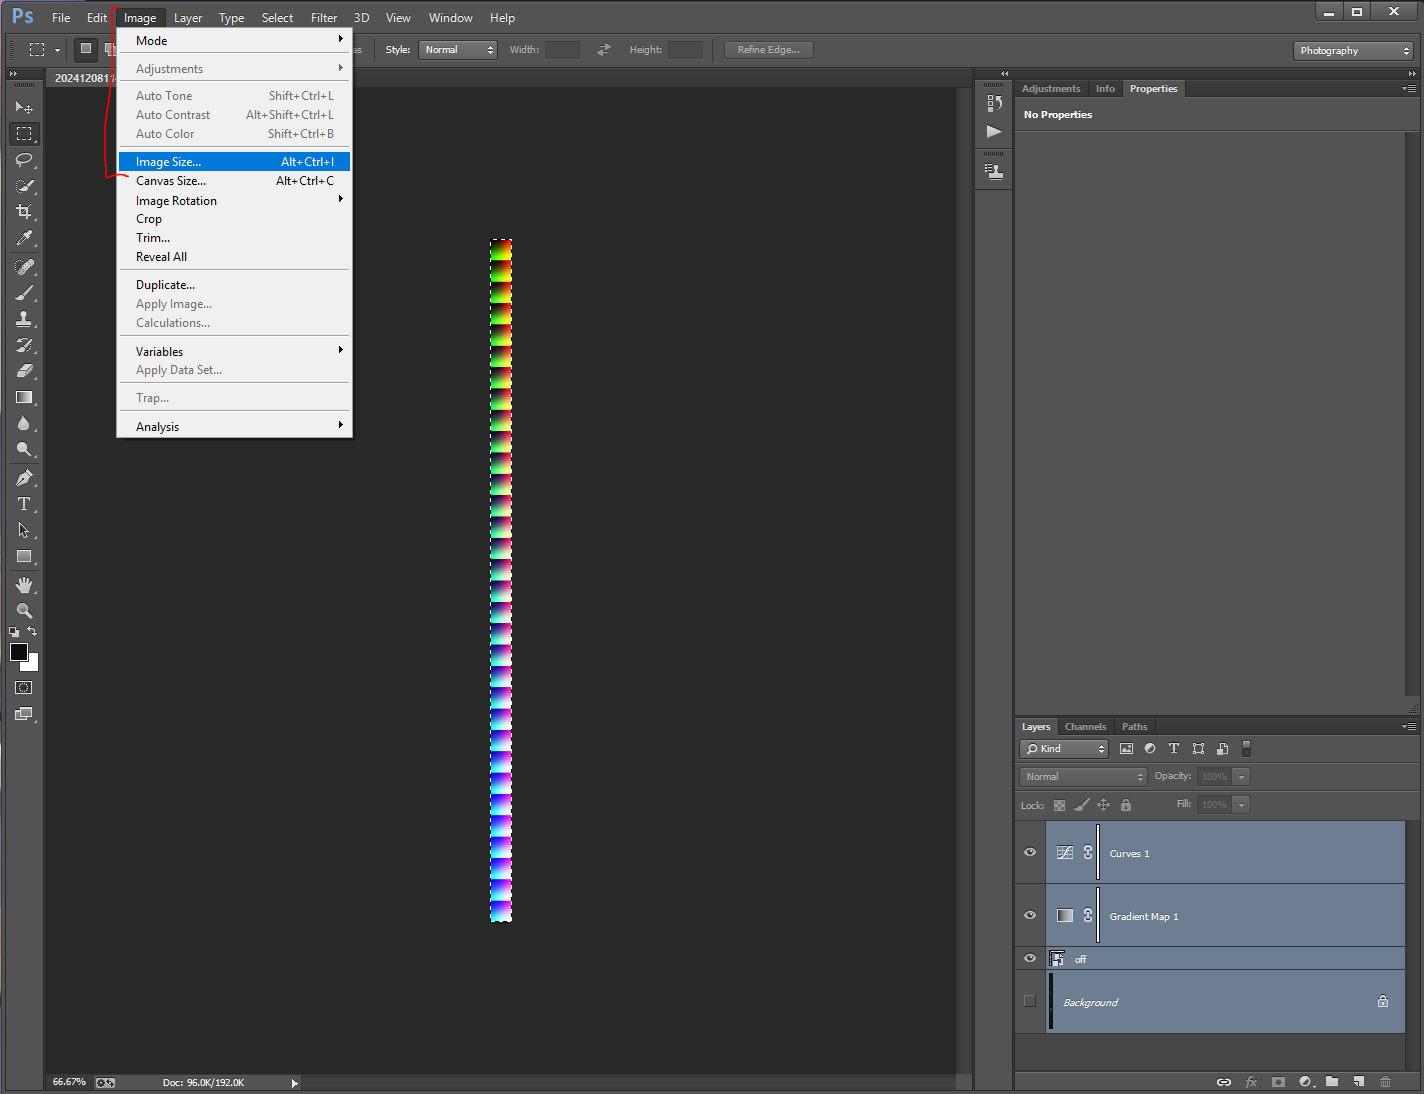1424x1094 pixels.
Task: Click the zoom percentage field in status bar
Action: 69,1082
